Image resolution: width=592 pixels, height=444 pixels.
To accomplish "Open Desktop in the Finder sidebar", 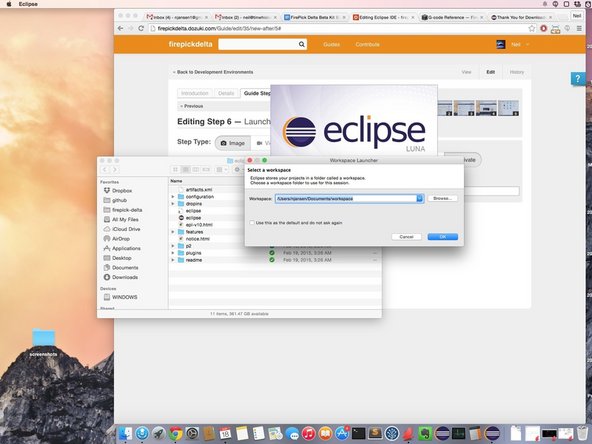I will tap(122, 258).
